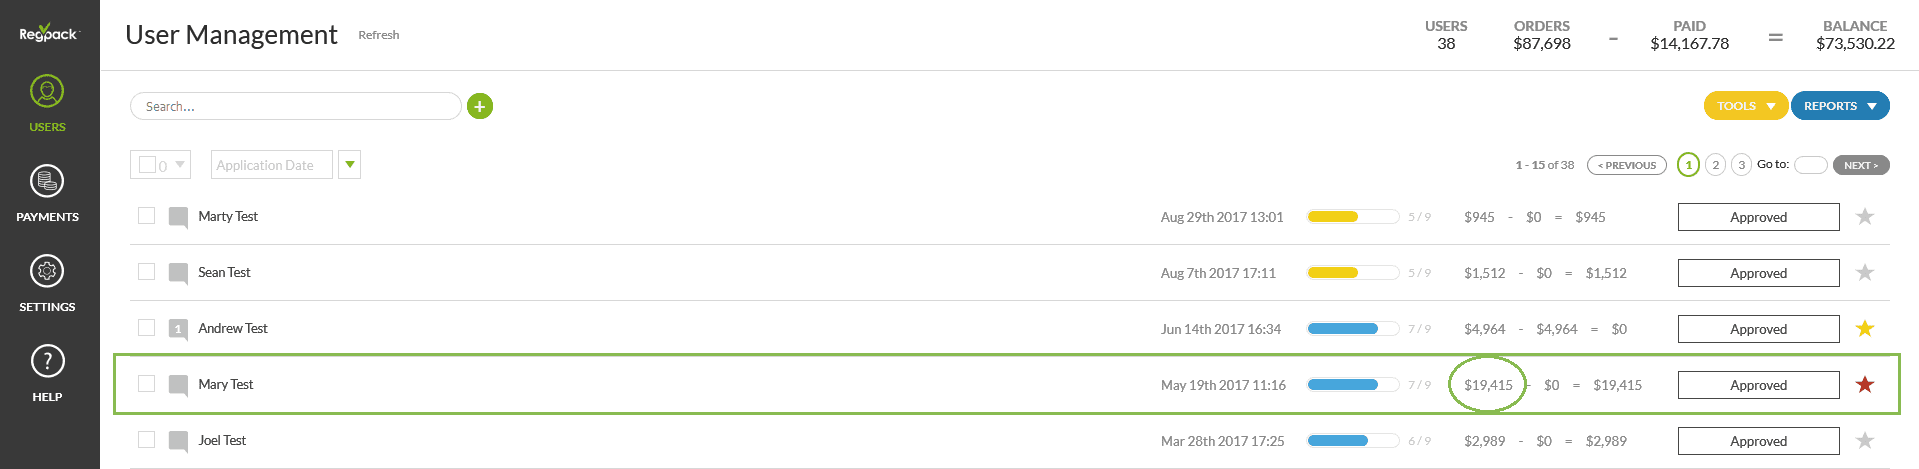Go to page 2 of users
Viewport: 1919px width, 469px height.
click(x=1715, y=165)
